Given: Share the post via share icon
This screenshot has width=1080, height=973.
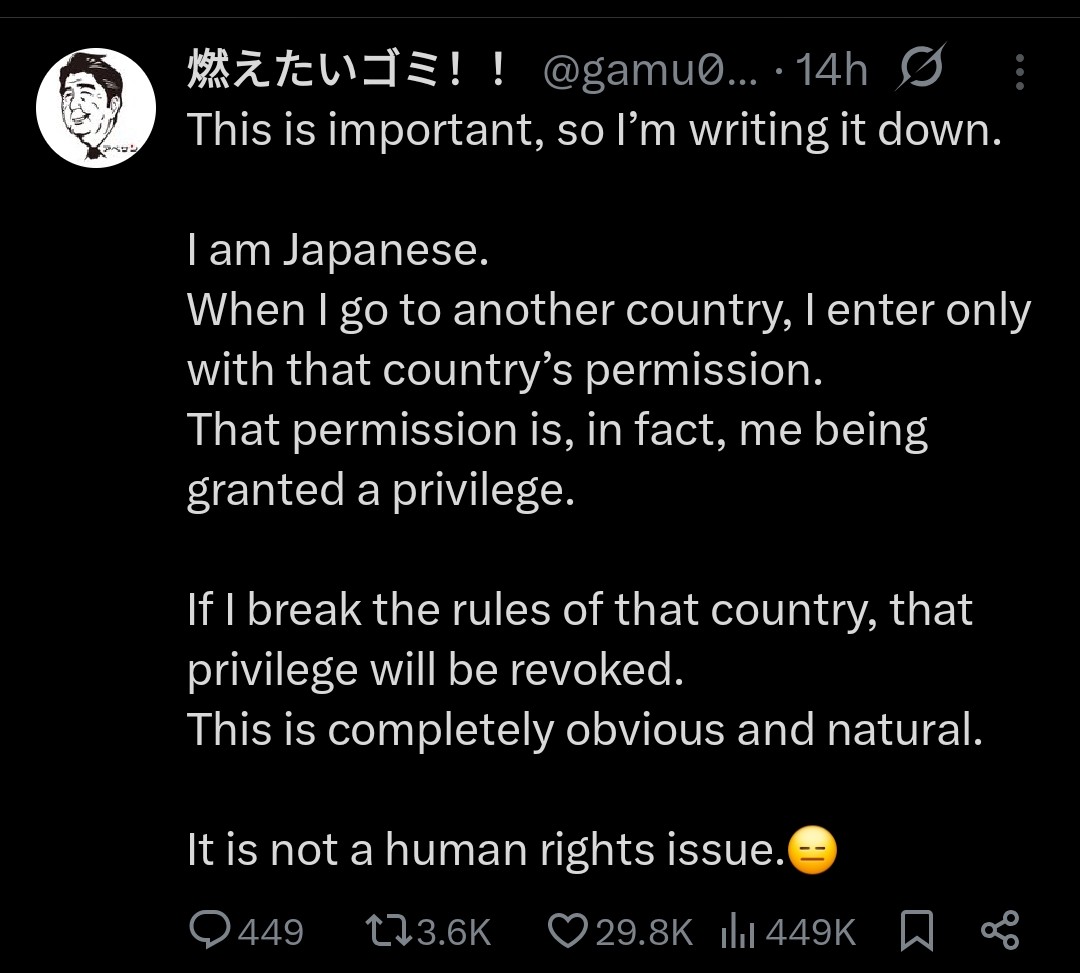Looking at the screenshot, I should coord(999,931).
